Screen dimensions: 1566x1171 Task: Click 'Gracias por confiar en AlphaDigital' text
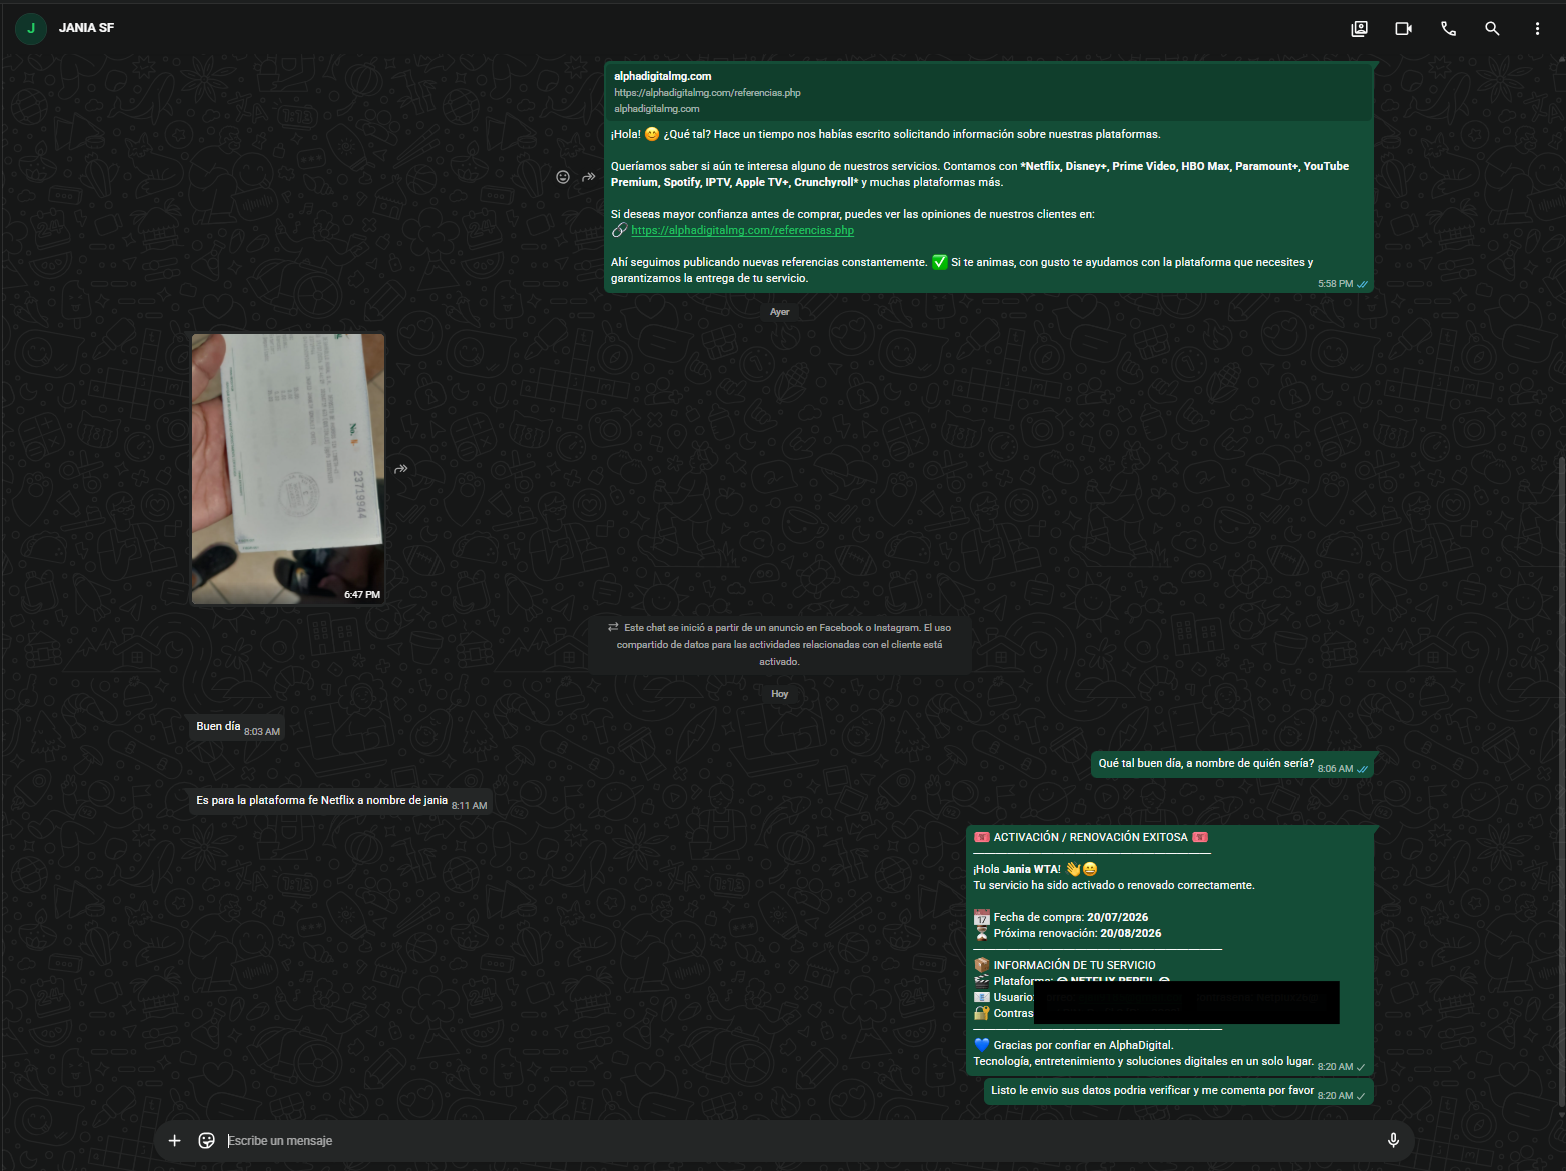click(x=1083, y=1045)
